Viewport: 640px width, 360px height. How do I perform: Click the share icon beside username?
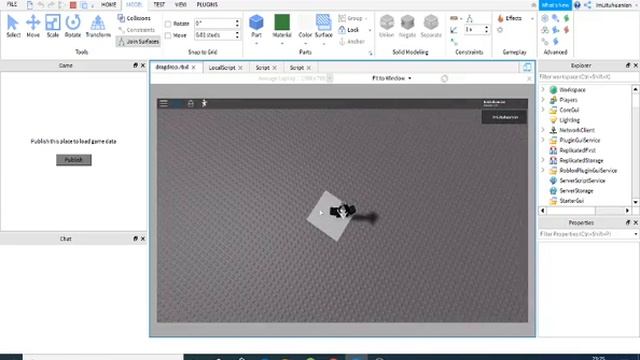[587, 5]
